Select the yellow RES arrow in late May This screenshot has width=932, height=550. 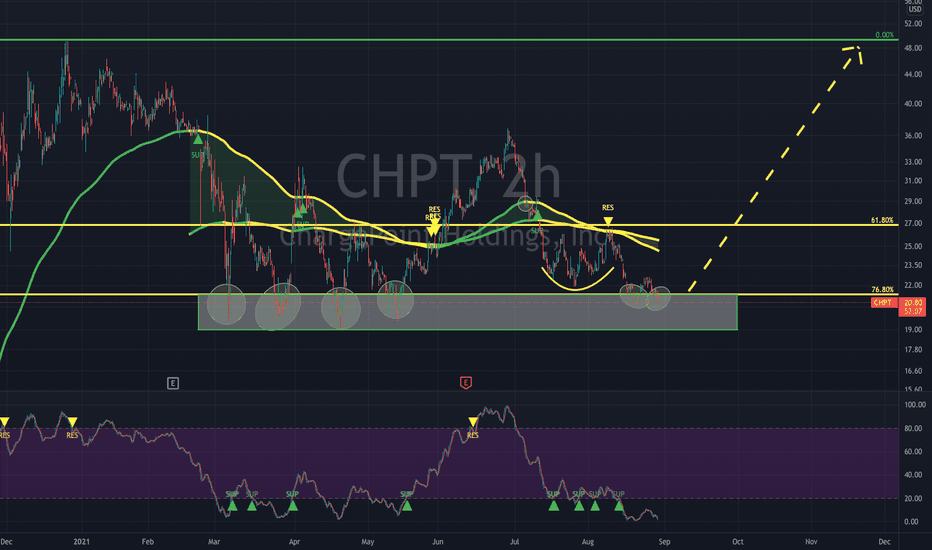[x=434, y=228]
